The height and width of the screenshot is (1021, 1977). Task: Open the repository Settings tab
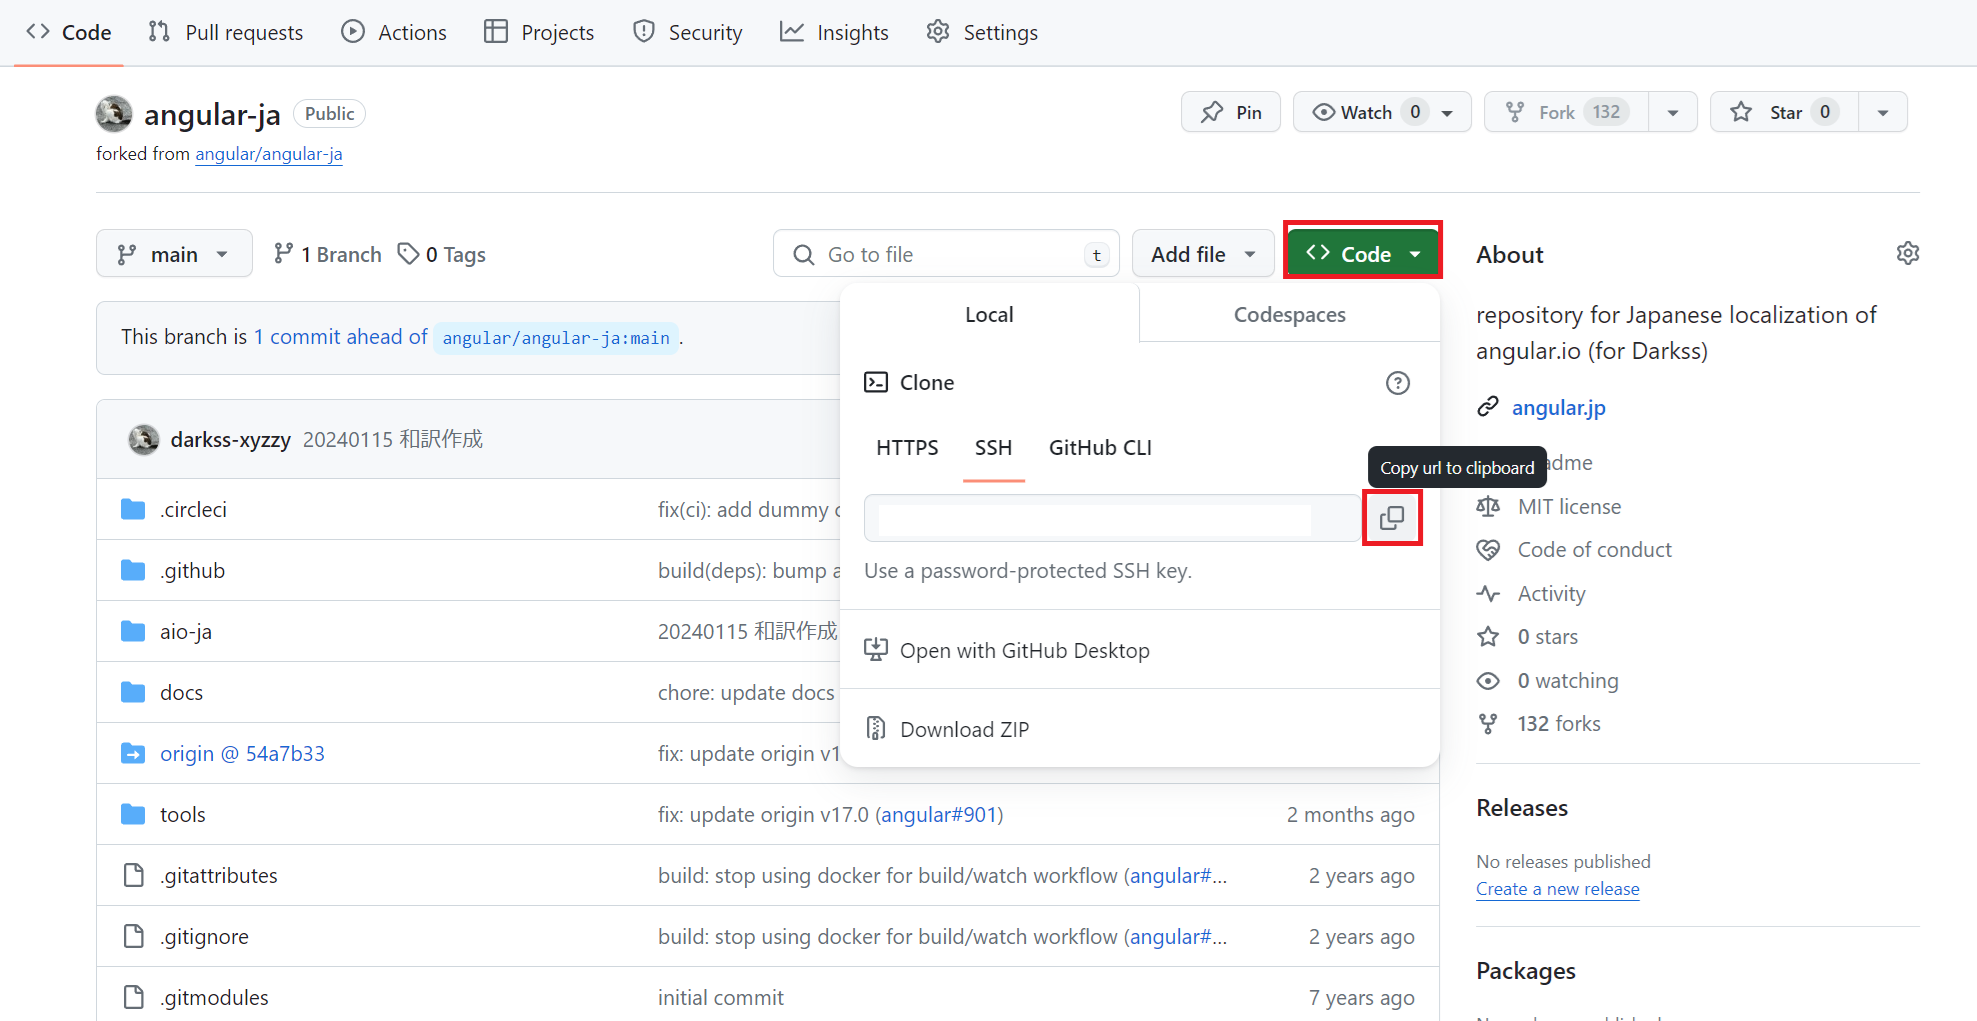pos(982,32)
